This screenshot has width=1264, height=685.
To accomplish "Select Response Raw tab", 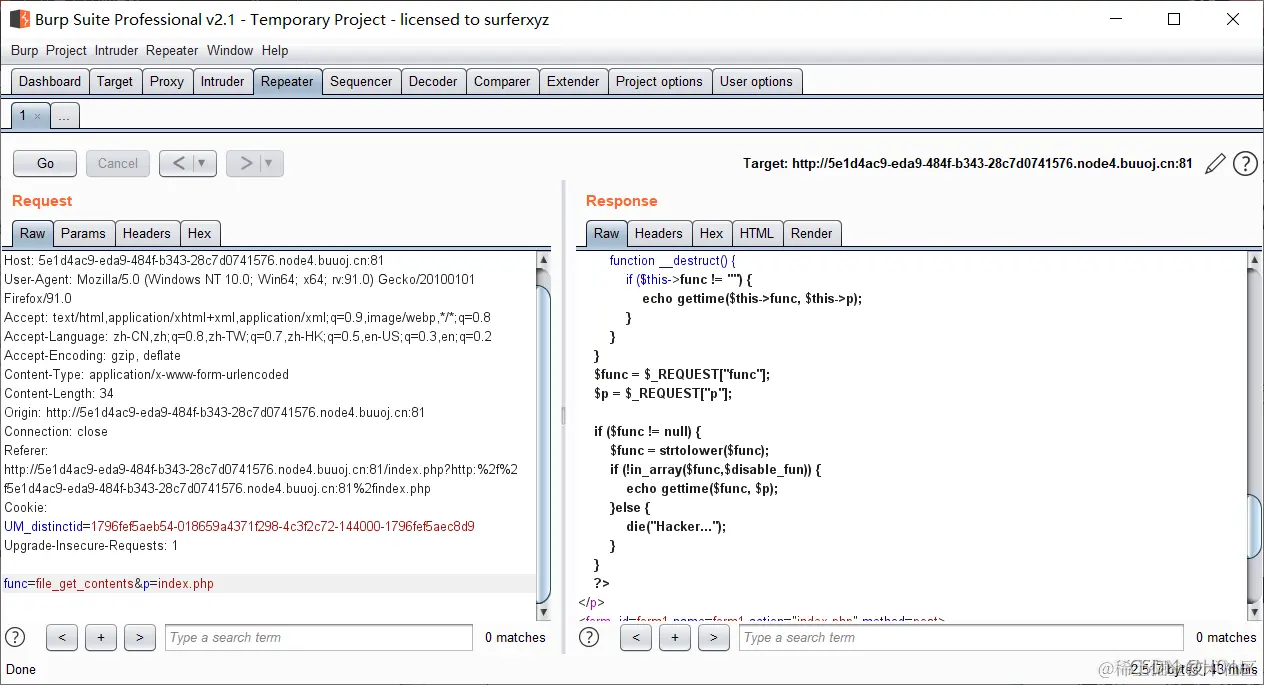I will click(x=607, y=233).
